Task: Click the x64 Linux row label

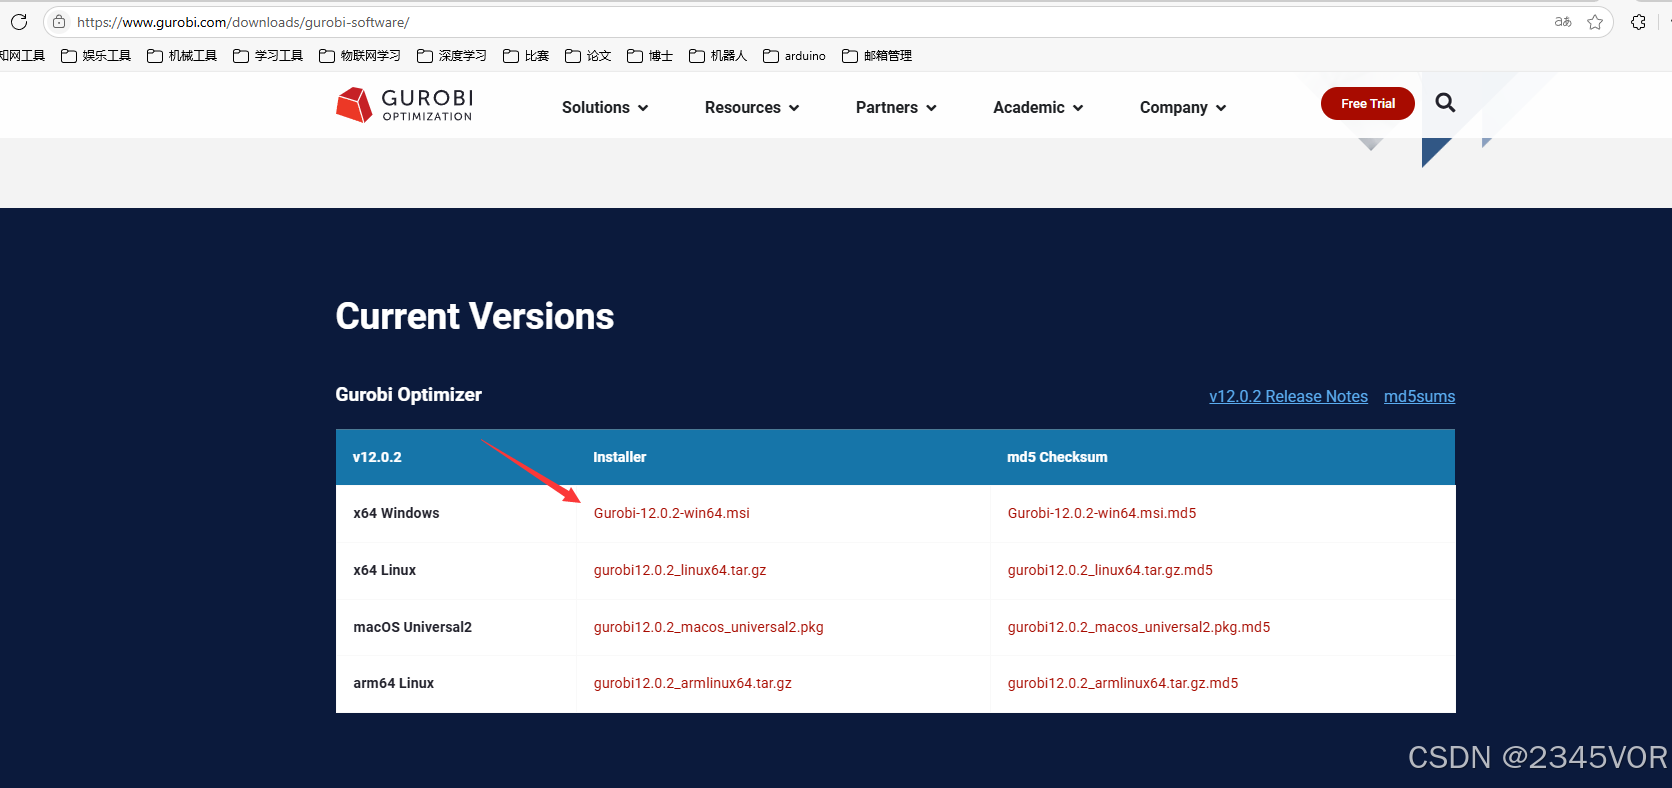Action: 384,570
